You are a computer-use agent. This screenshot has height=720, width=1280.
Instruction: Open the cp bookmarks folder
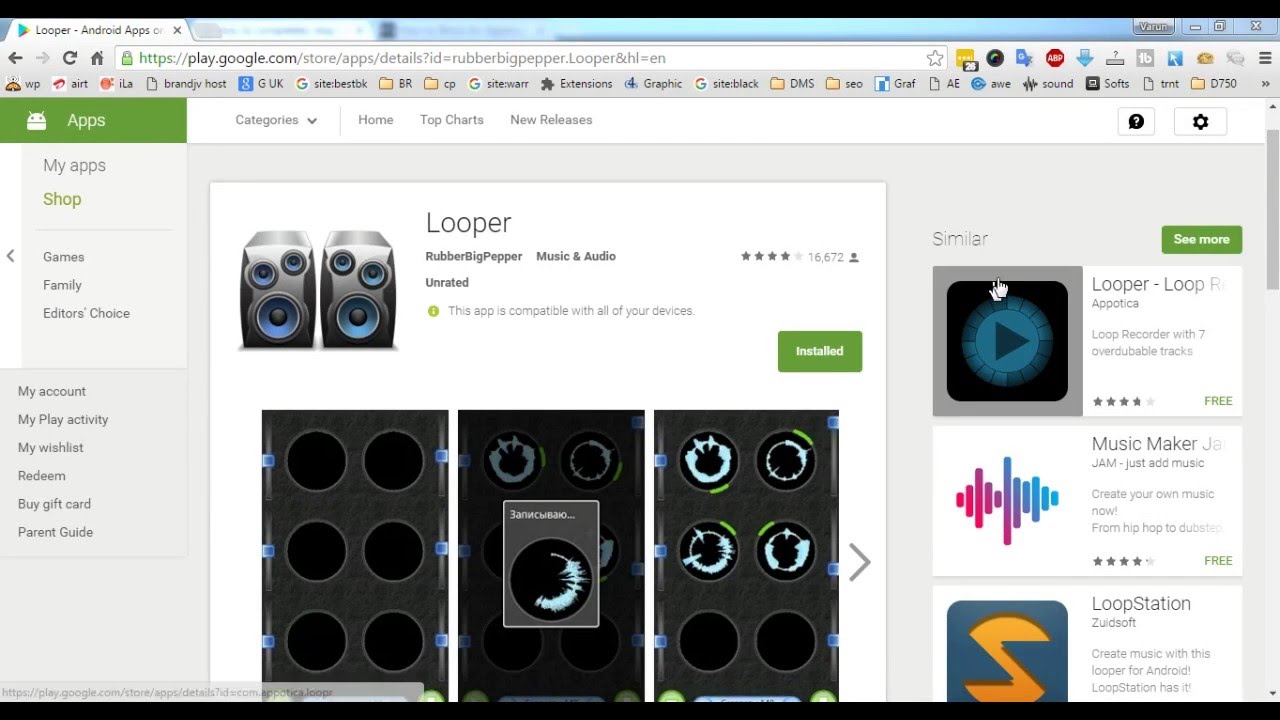click(x=440, y=84)
